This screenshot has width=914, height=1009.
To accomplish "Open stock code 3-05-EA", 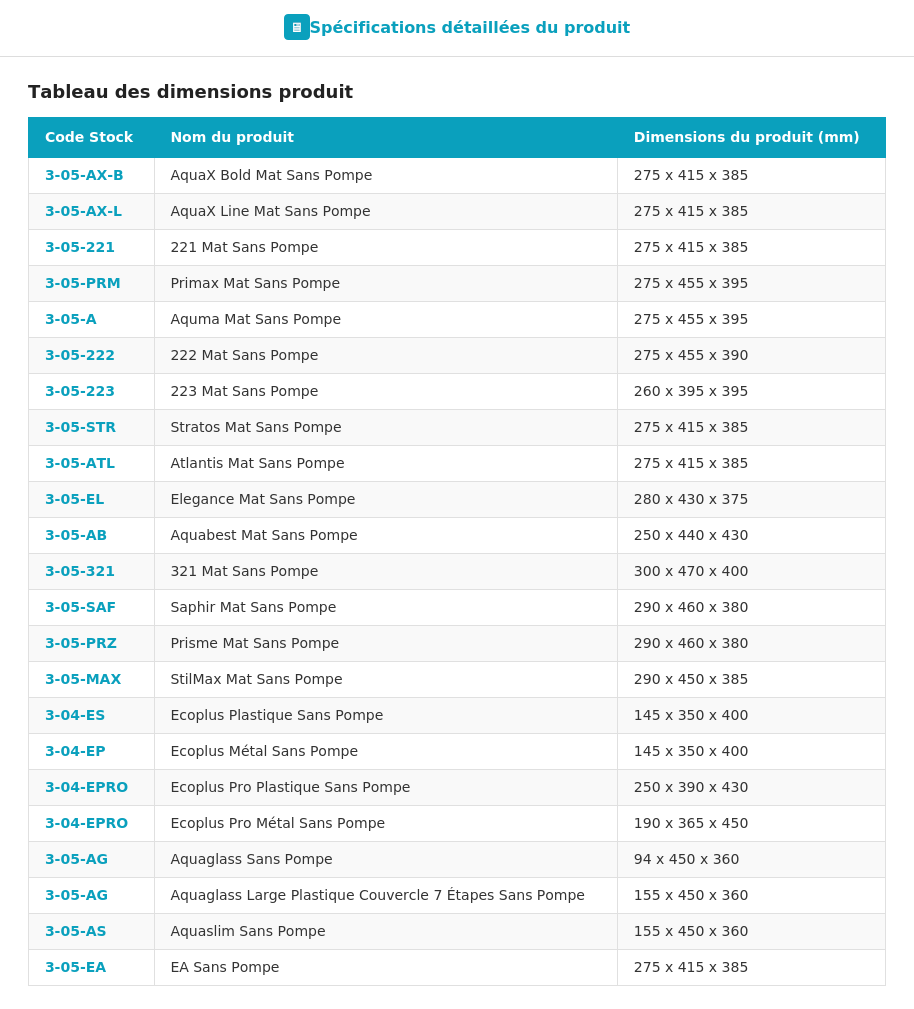I will tap(75, 968).
